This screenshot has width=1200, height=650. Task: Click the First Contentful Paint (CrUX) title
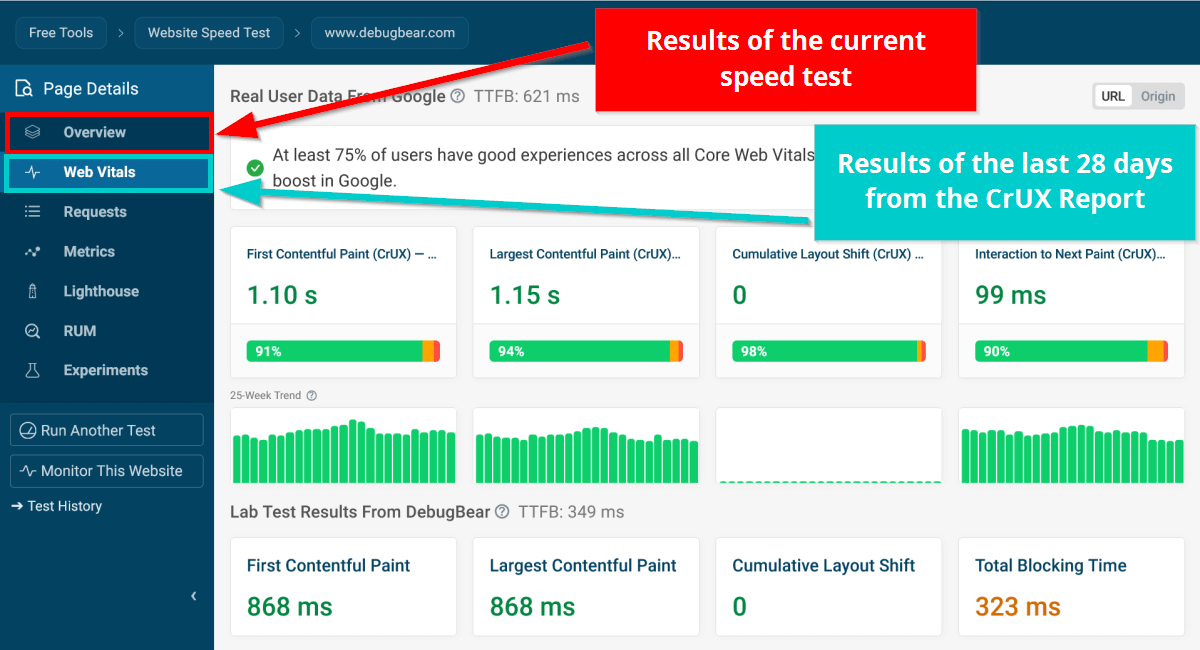tap(342, 254)
